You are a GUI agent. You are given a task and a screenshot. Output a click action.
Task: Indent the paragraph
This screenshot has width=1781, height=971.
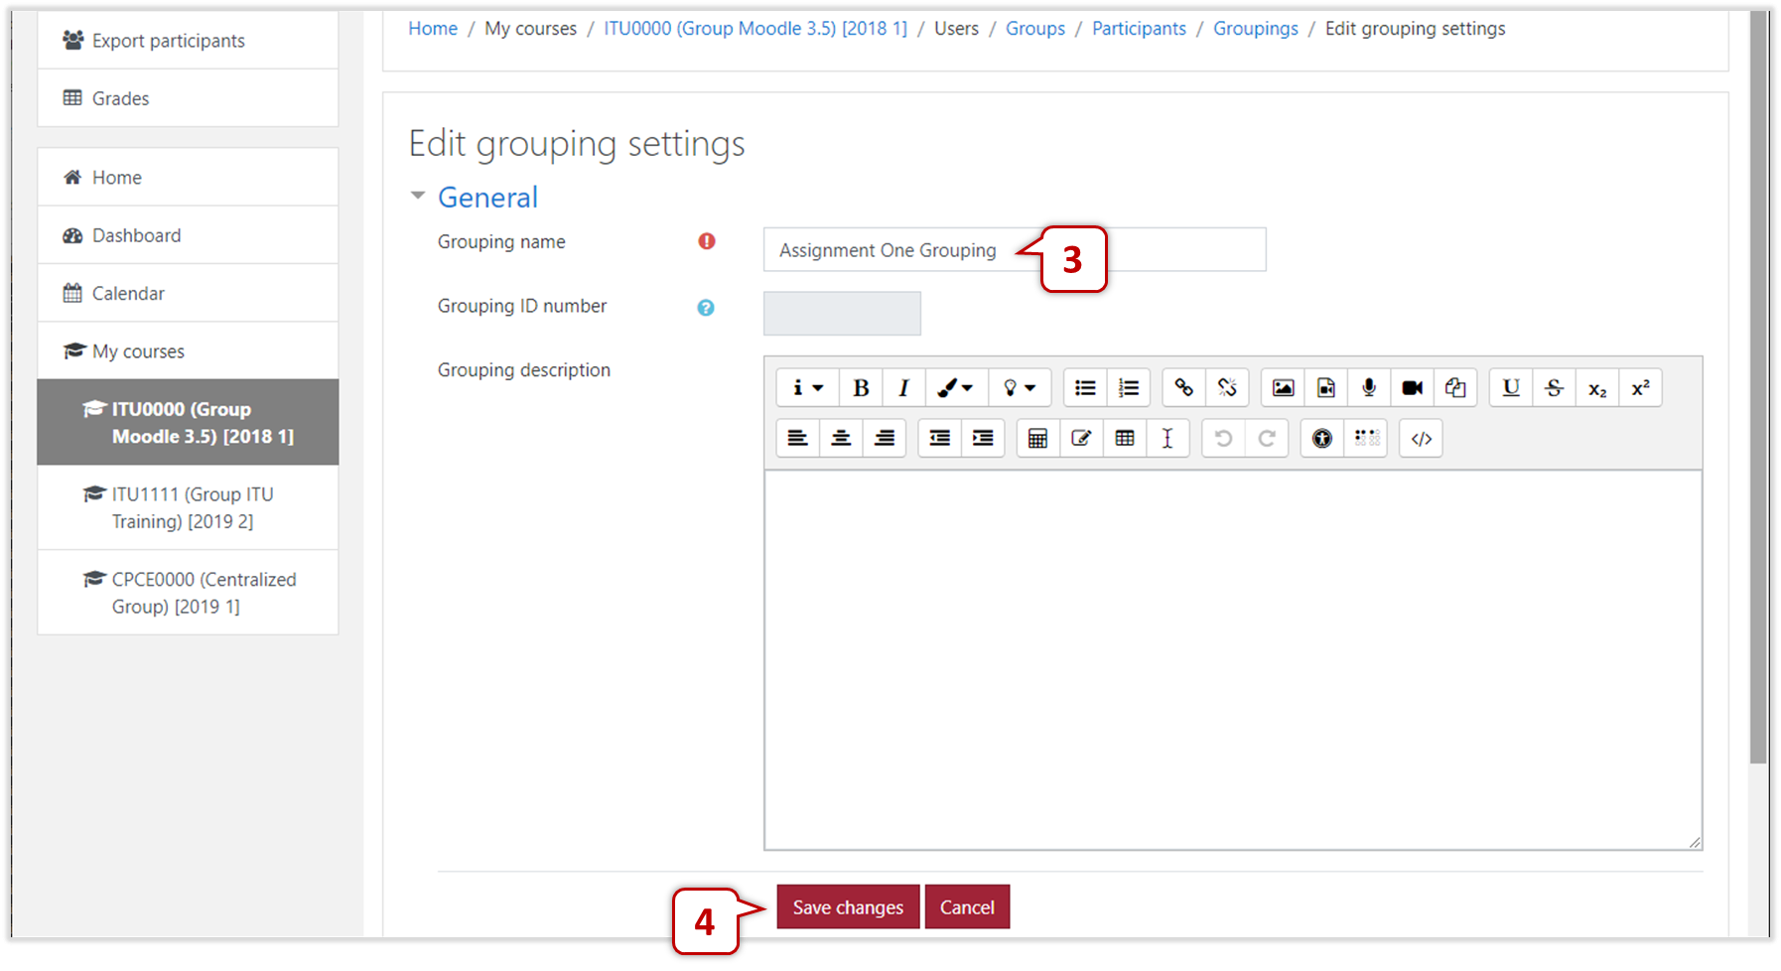(983, 438)
